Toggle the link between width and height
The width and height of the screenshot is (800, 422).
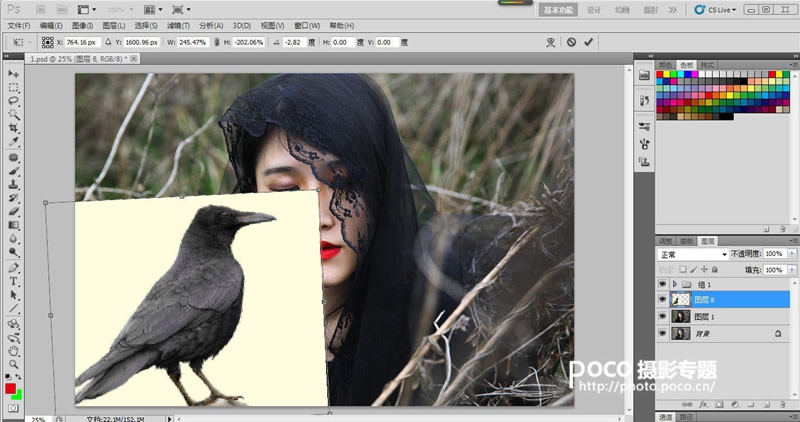click(x=216, y=42)
